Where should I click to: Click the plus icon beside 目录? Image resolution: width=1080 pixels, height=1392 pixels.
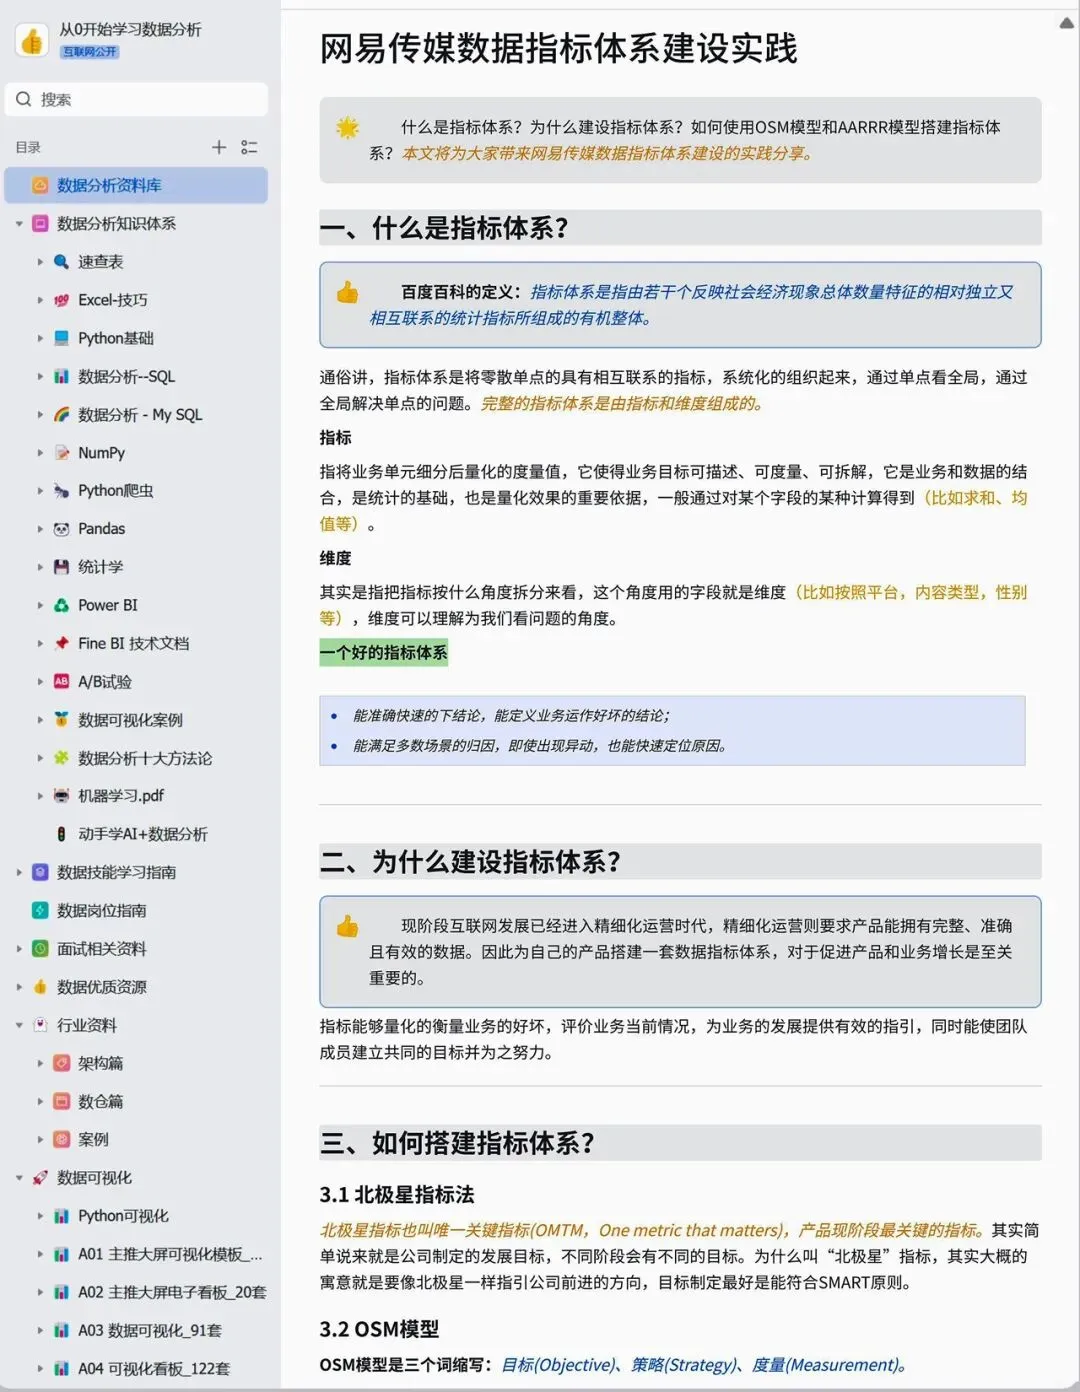click(219, 147)
